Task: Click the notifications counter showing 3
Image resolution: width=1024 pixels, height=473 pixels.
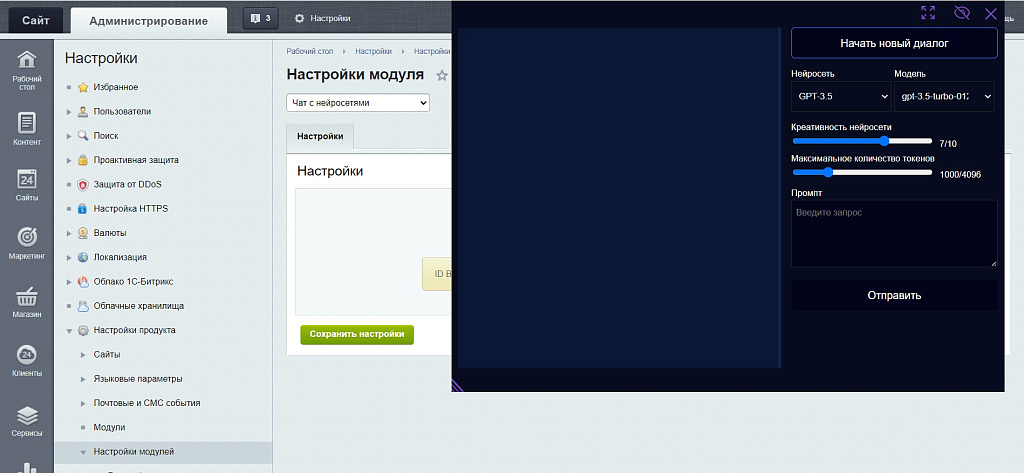Action: click(x=261, y=18)
